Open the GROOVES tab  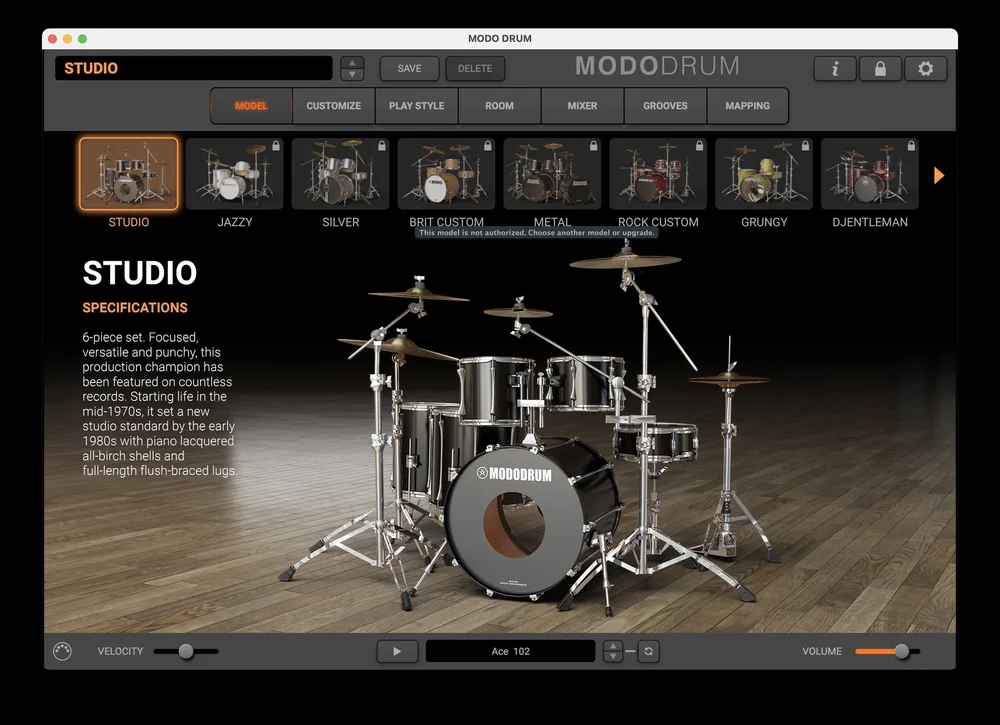click(x=665, y=105)
